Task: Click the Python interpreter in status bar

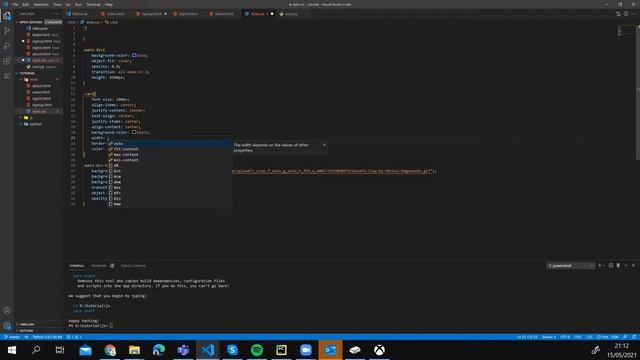Action: (47, 337)
